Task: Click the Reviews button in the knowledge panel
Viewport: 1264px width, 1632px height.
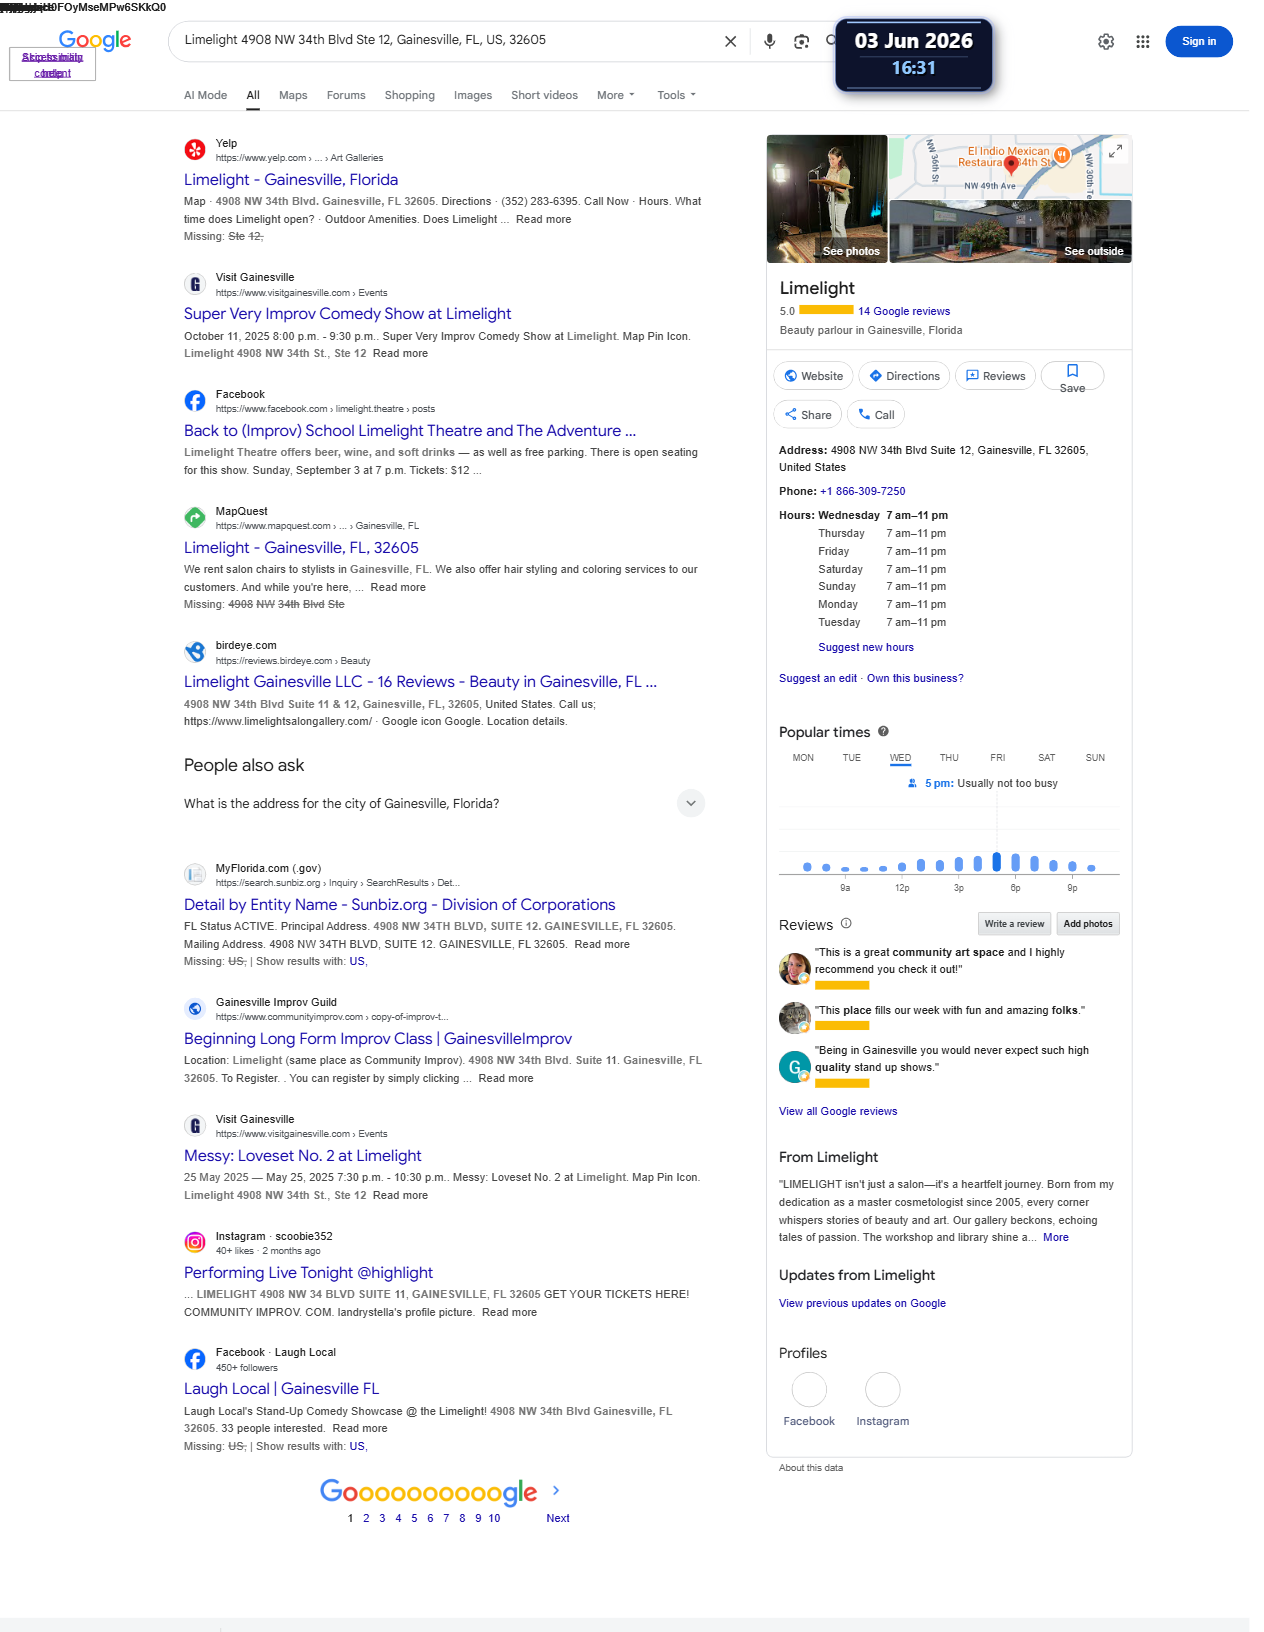Action: click(995, 376)
